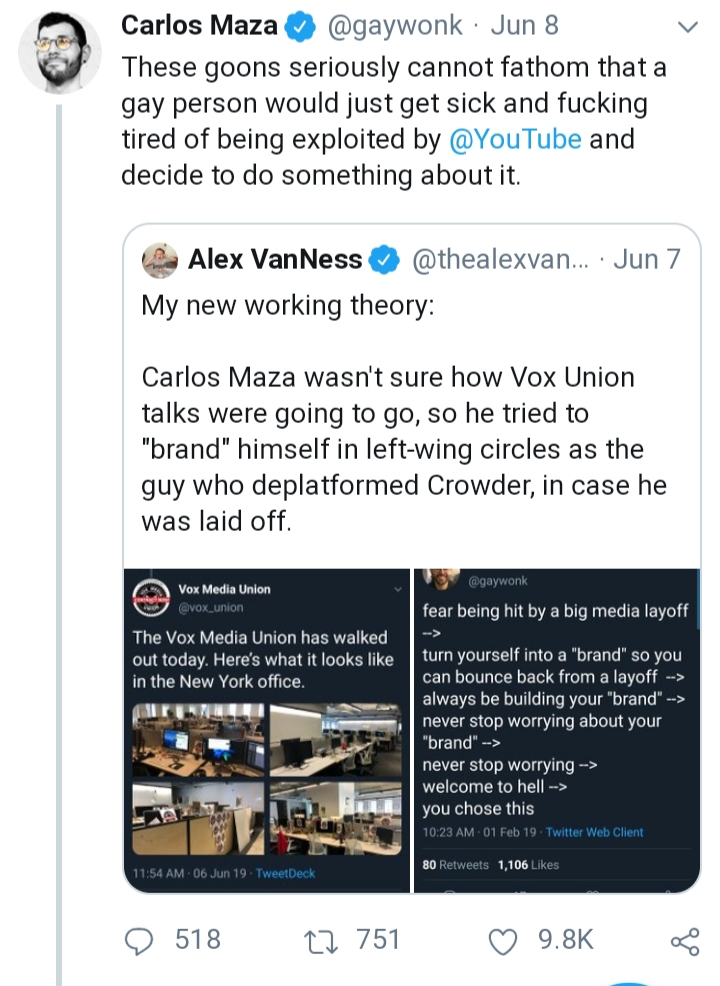Open Carlos Maza's display name

(x=199, y=26)
